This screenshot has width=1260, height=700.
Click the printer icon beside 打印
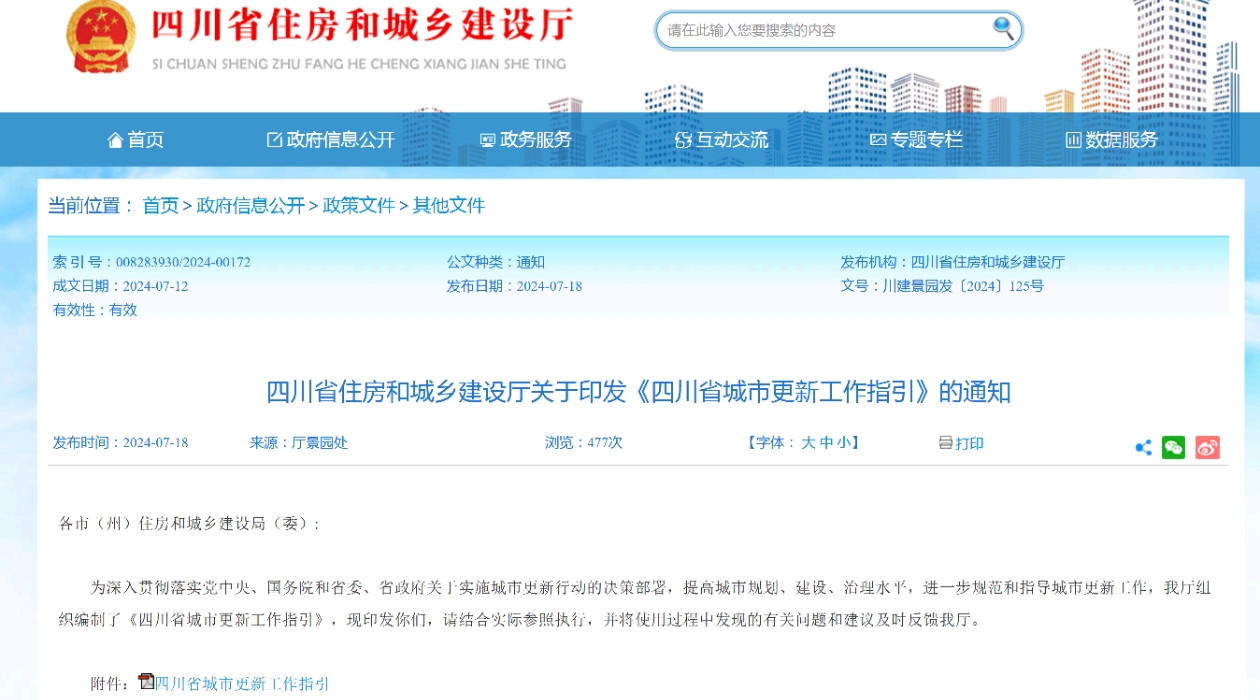(945, 442)
